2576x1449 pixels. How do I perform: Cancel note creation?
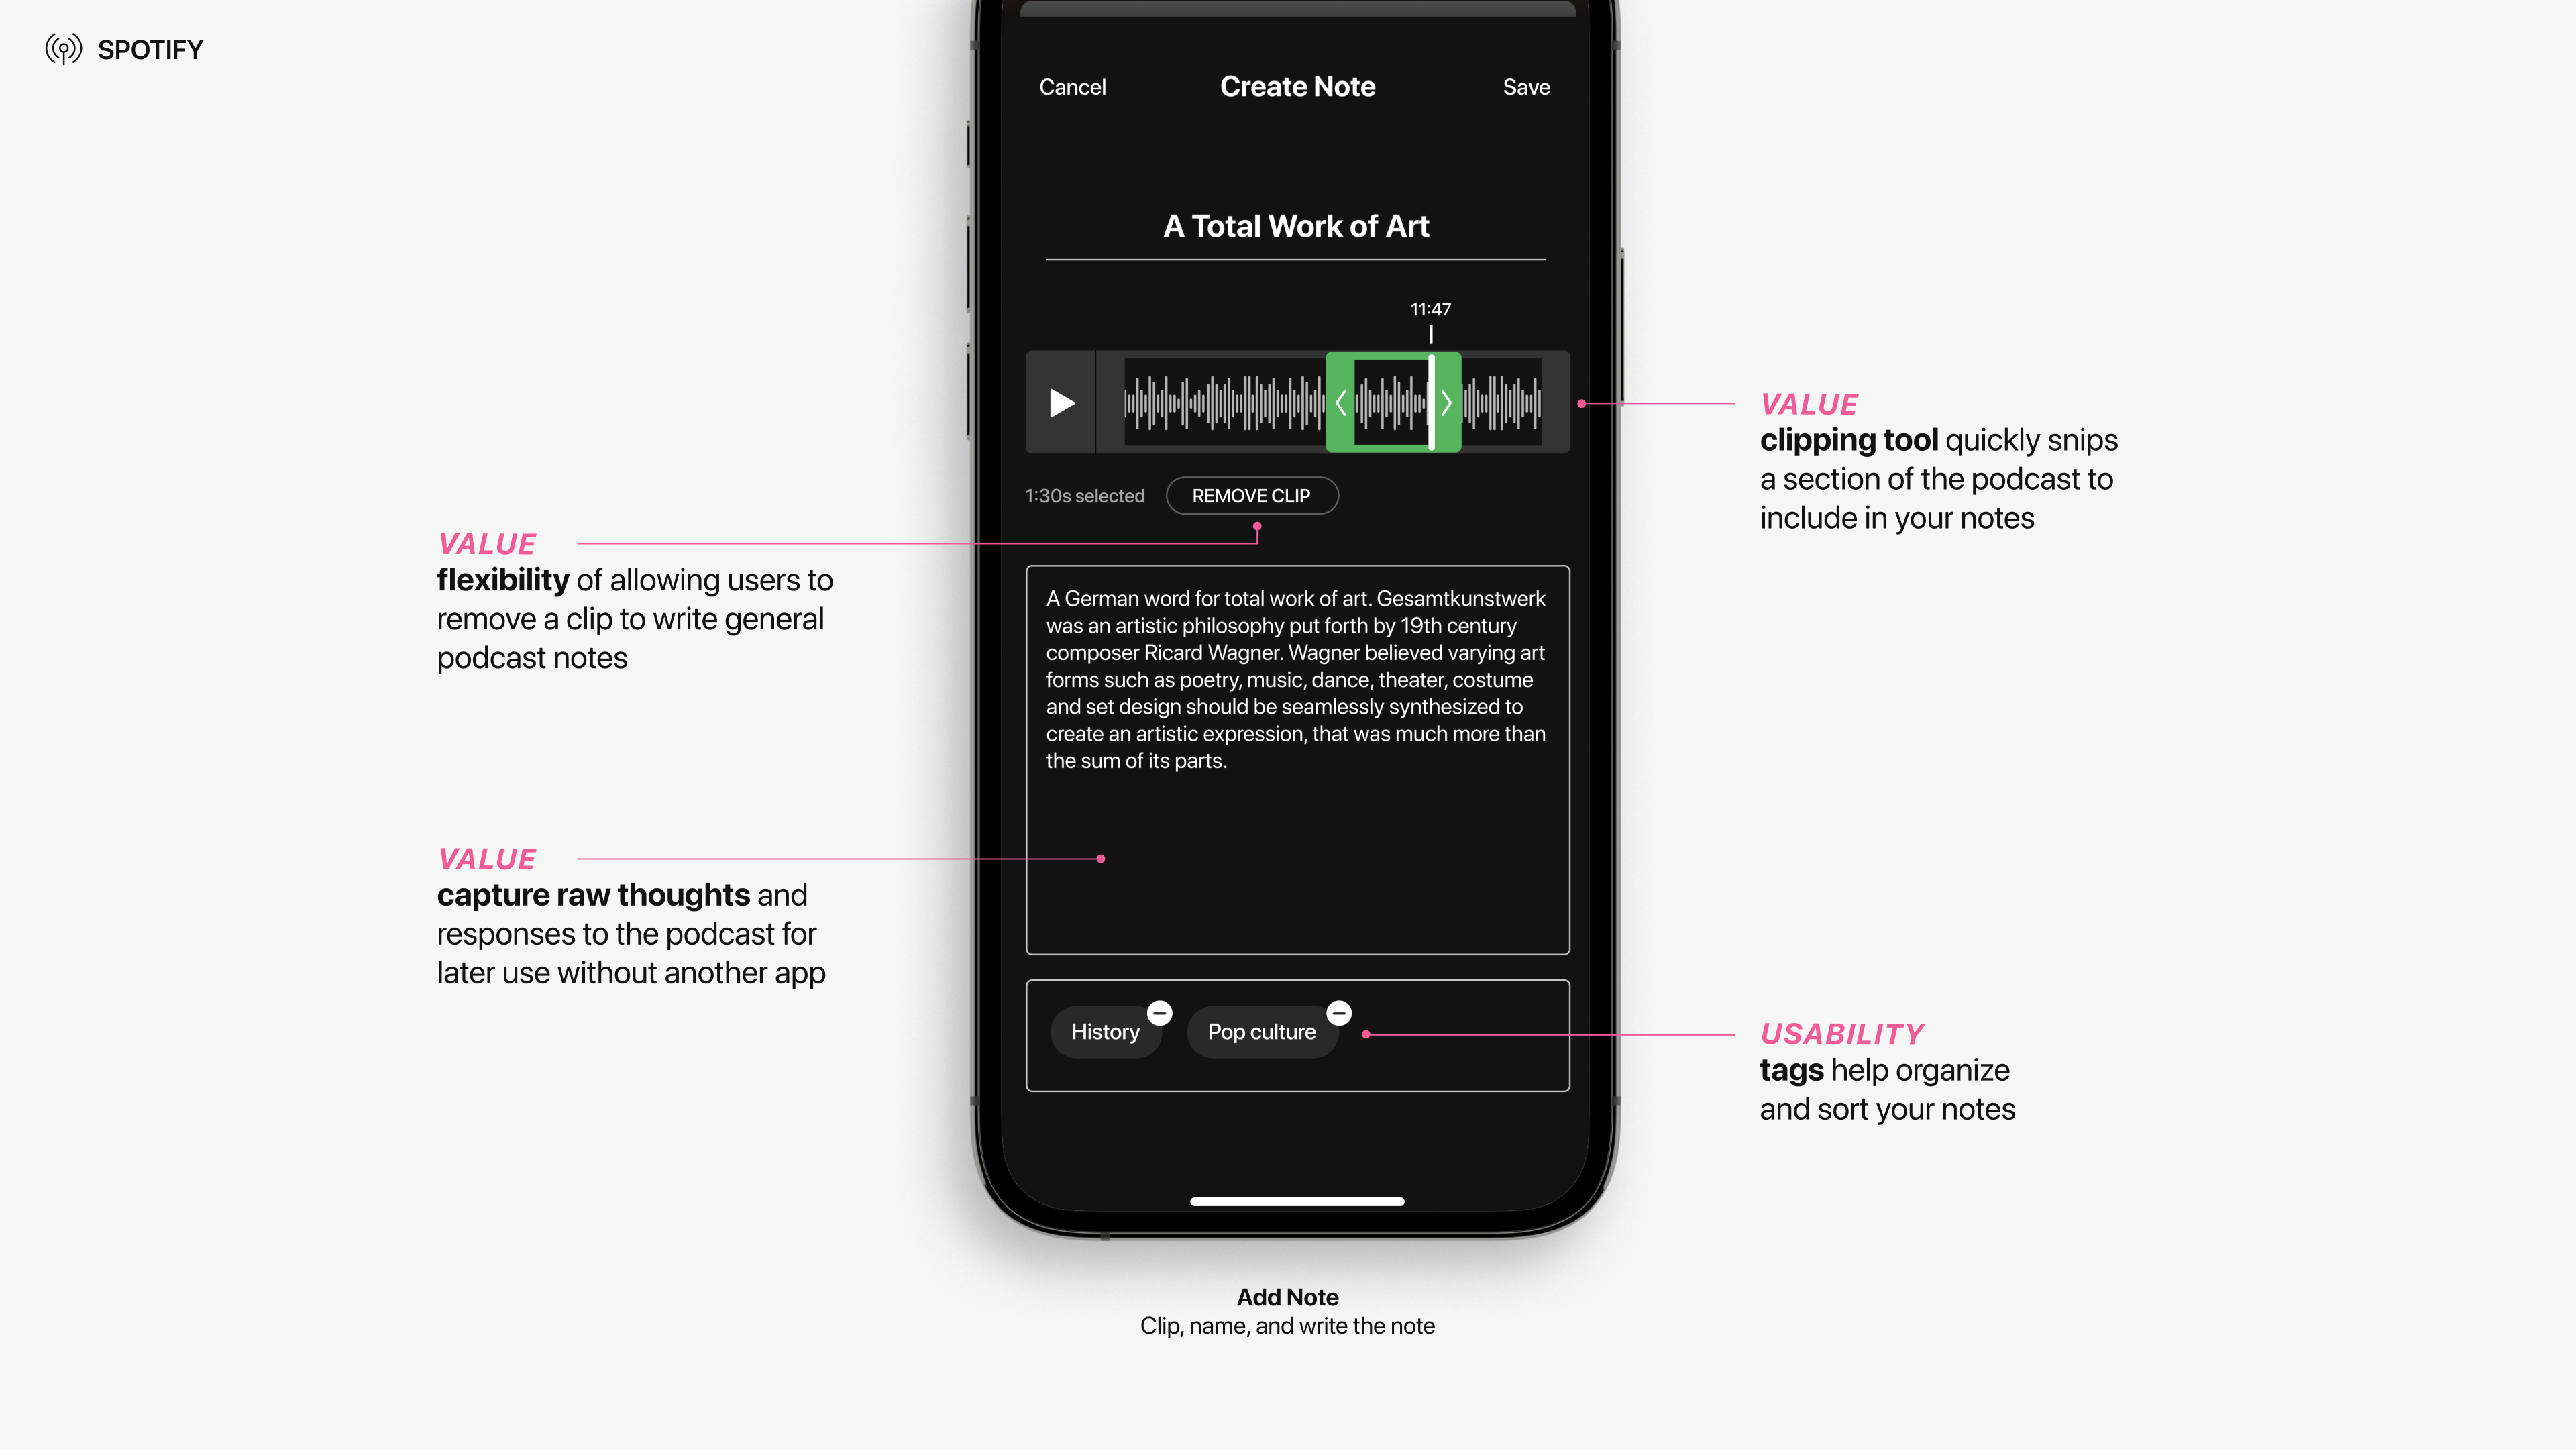click(x=1071, y=87)
